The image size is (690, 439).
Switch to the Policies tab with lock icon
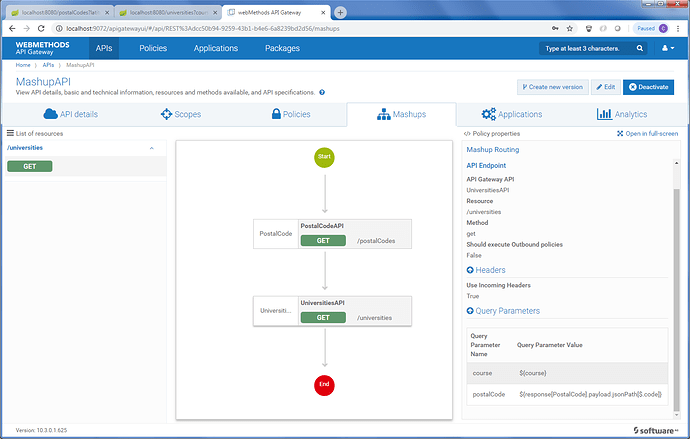pos(291,114)
